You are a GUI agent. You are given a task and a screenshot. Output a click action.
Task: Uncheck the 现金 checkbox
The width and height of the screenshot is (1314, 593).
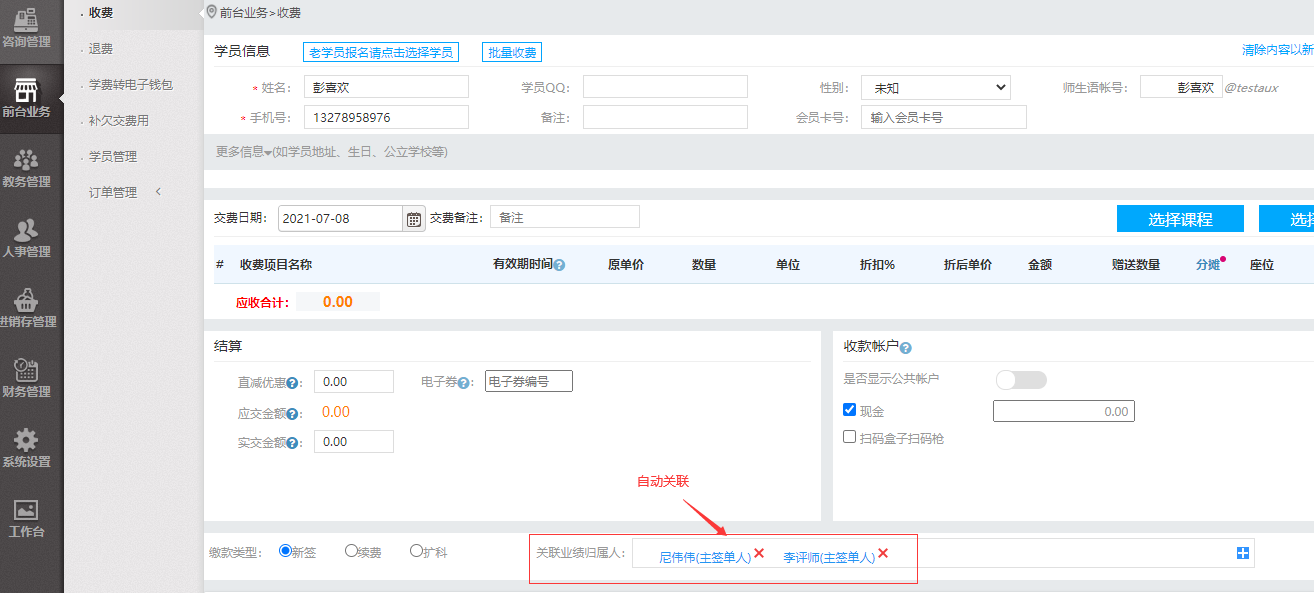(x=850, y=410)
